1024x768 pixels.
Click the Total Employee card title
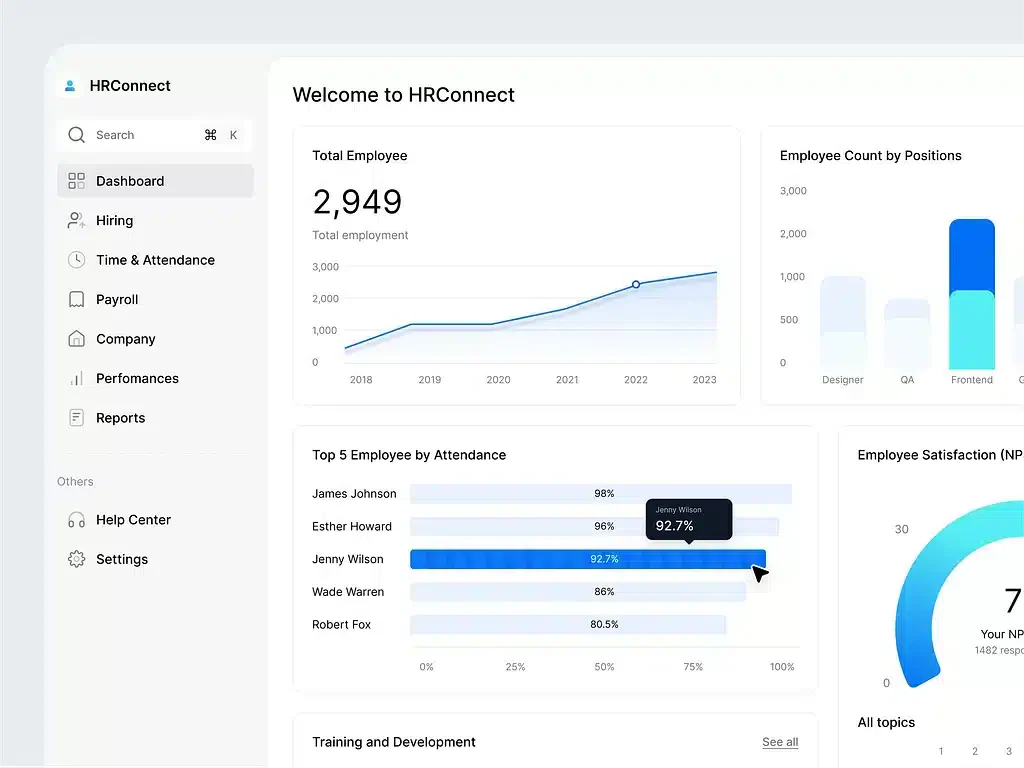[360, 155]
